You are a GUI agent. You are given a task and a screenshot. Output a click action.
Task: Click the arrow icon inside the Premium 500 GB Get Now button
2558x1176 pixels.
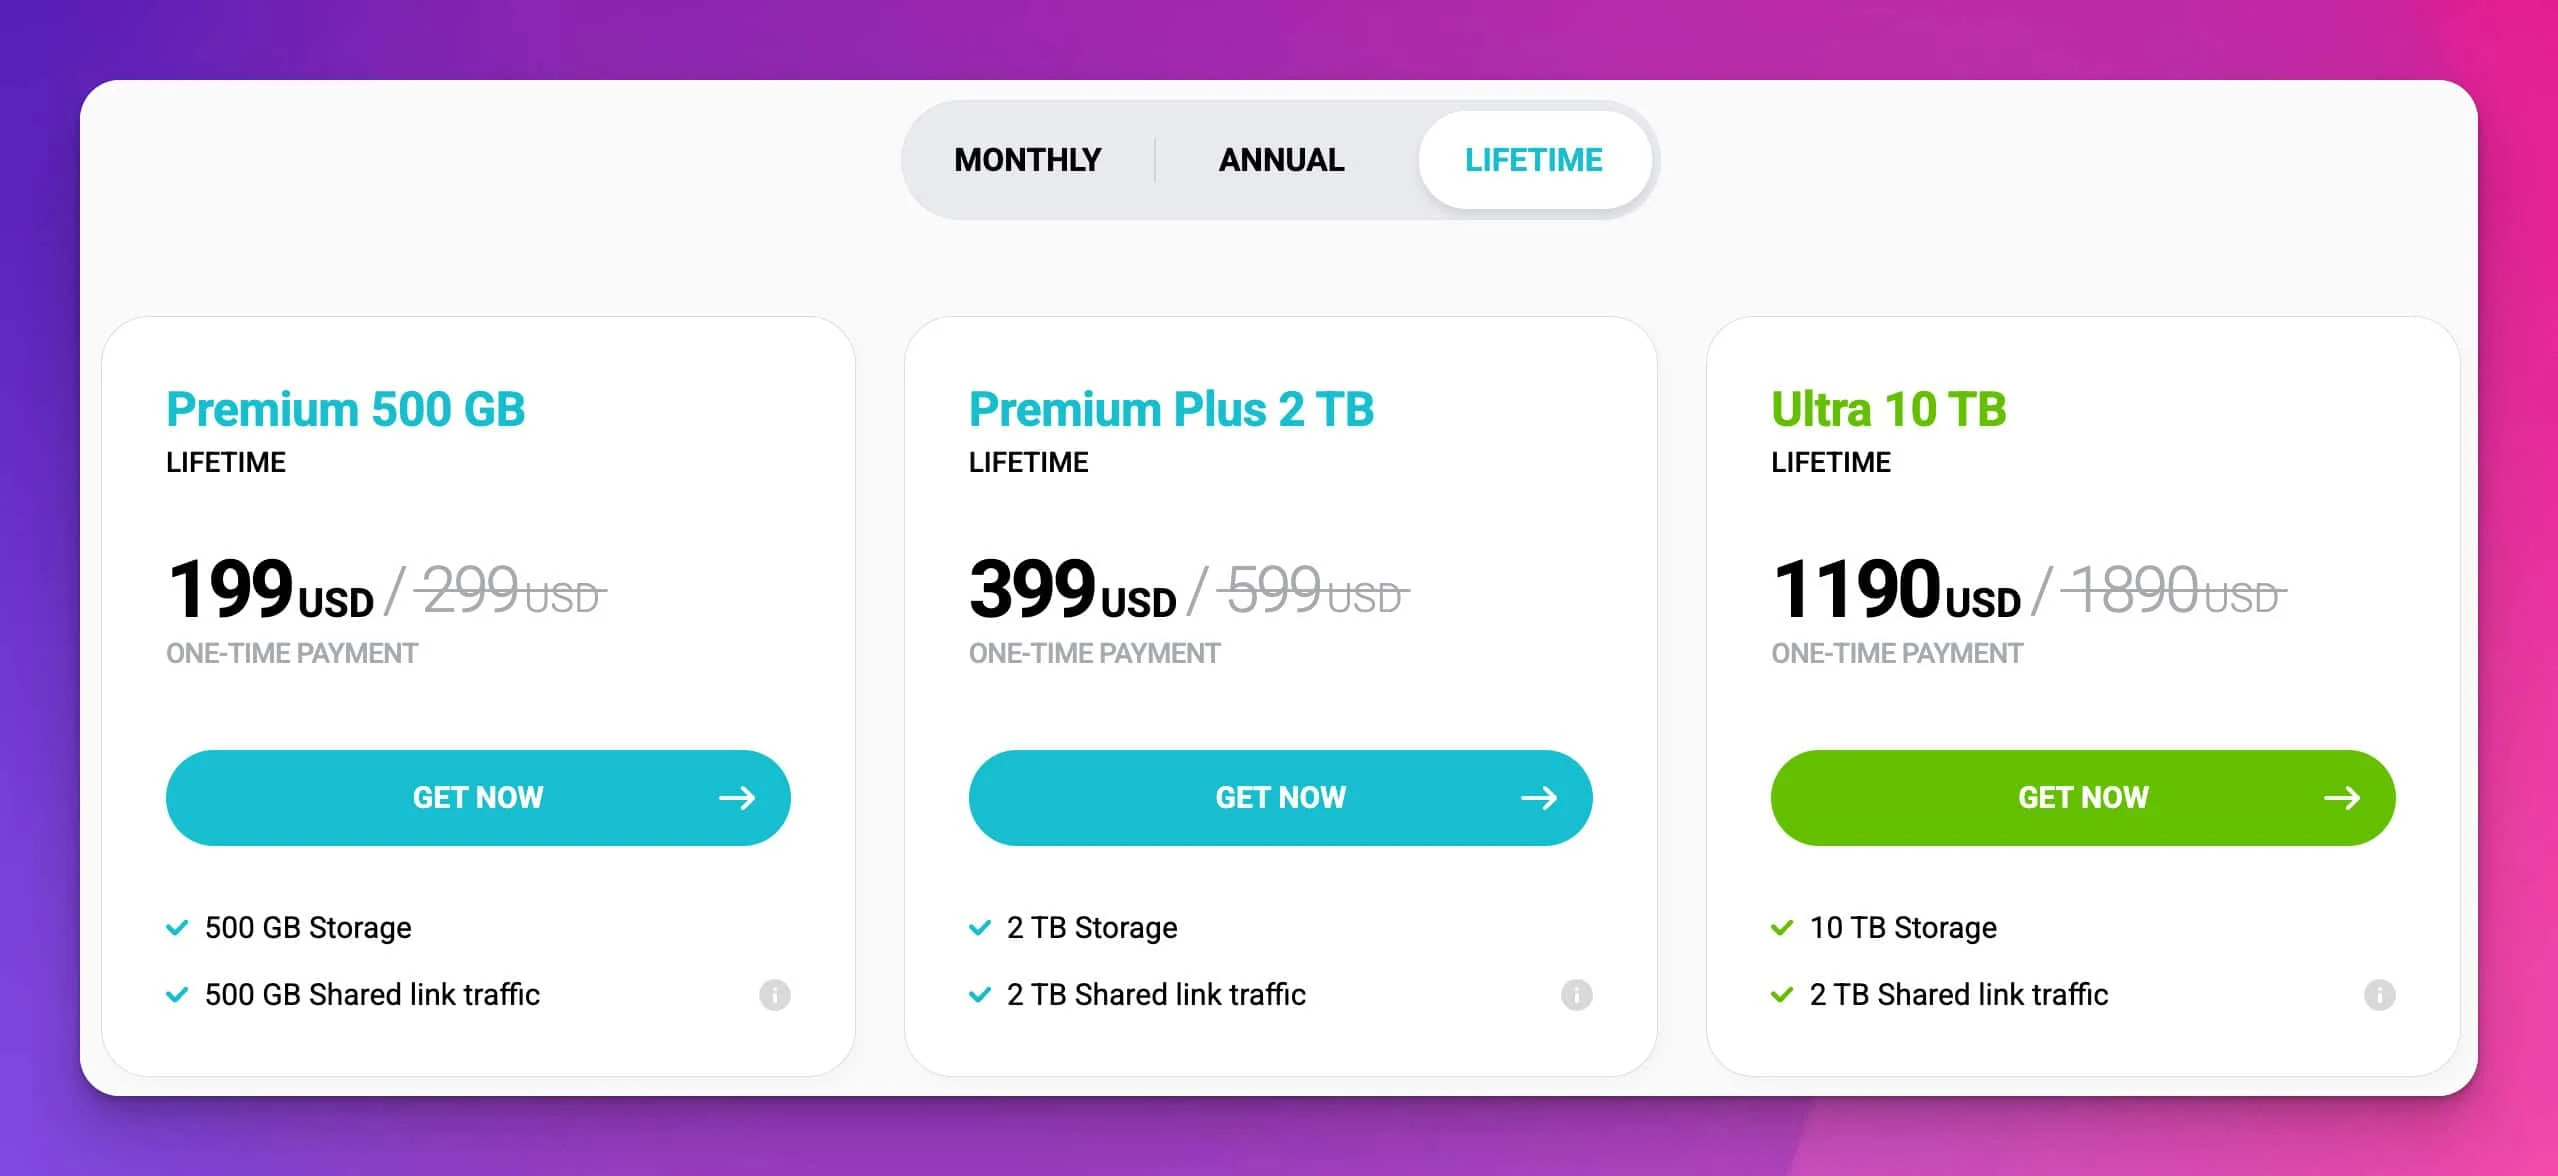(x=738, y=797)
